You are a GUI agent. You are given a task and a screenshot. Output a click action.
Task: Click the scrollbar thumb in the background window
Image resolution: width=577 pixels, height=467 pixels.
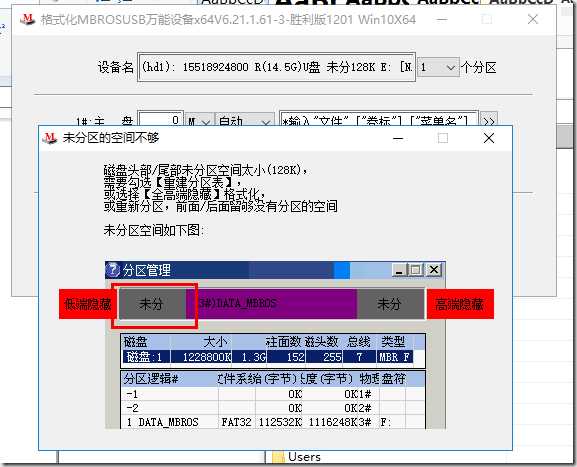[564, 136]
